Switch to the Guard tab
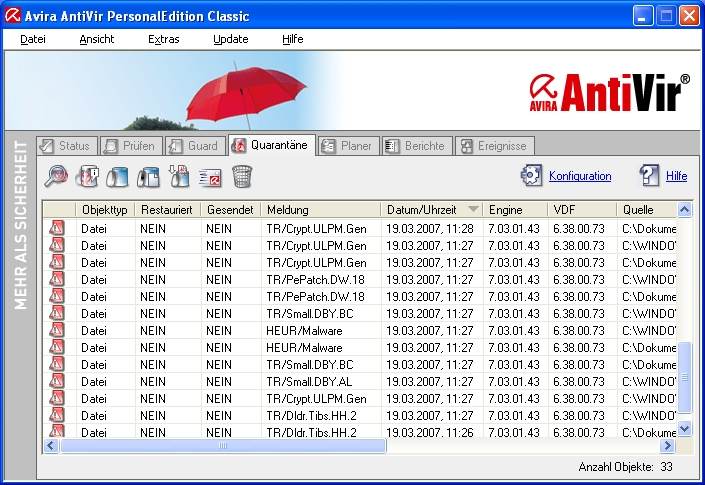705x485 pixels. [x=195, y=146]
